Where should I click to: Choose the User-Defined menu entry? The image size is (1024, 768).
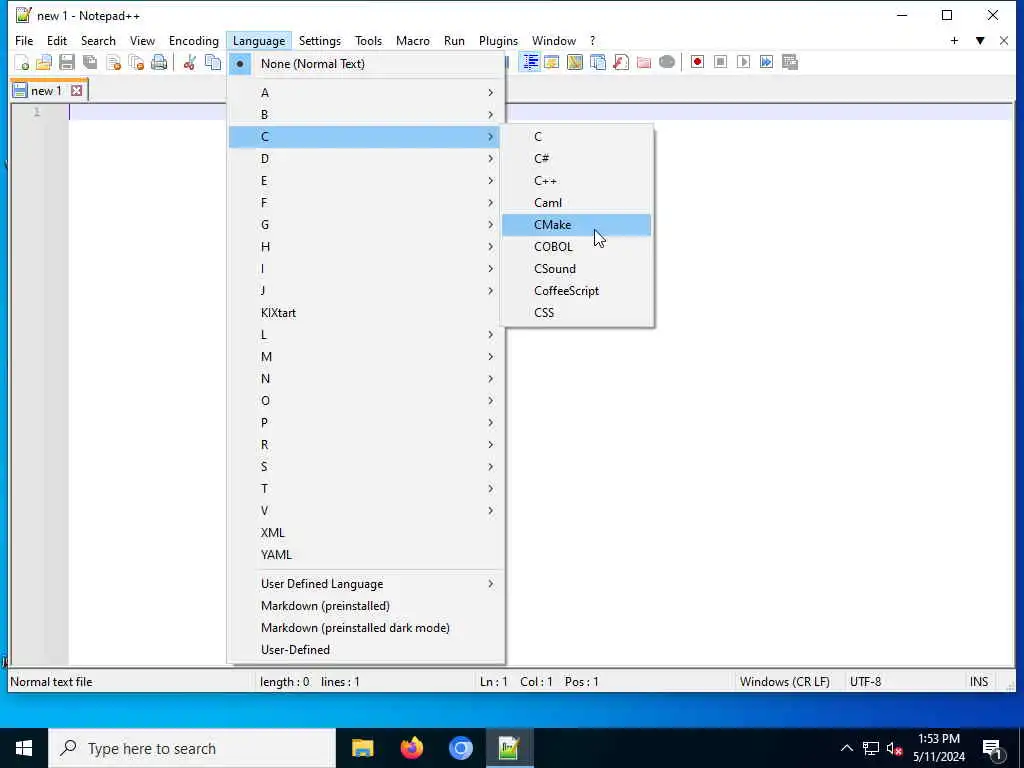click(366, 650)
